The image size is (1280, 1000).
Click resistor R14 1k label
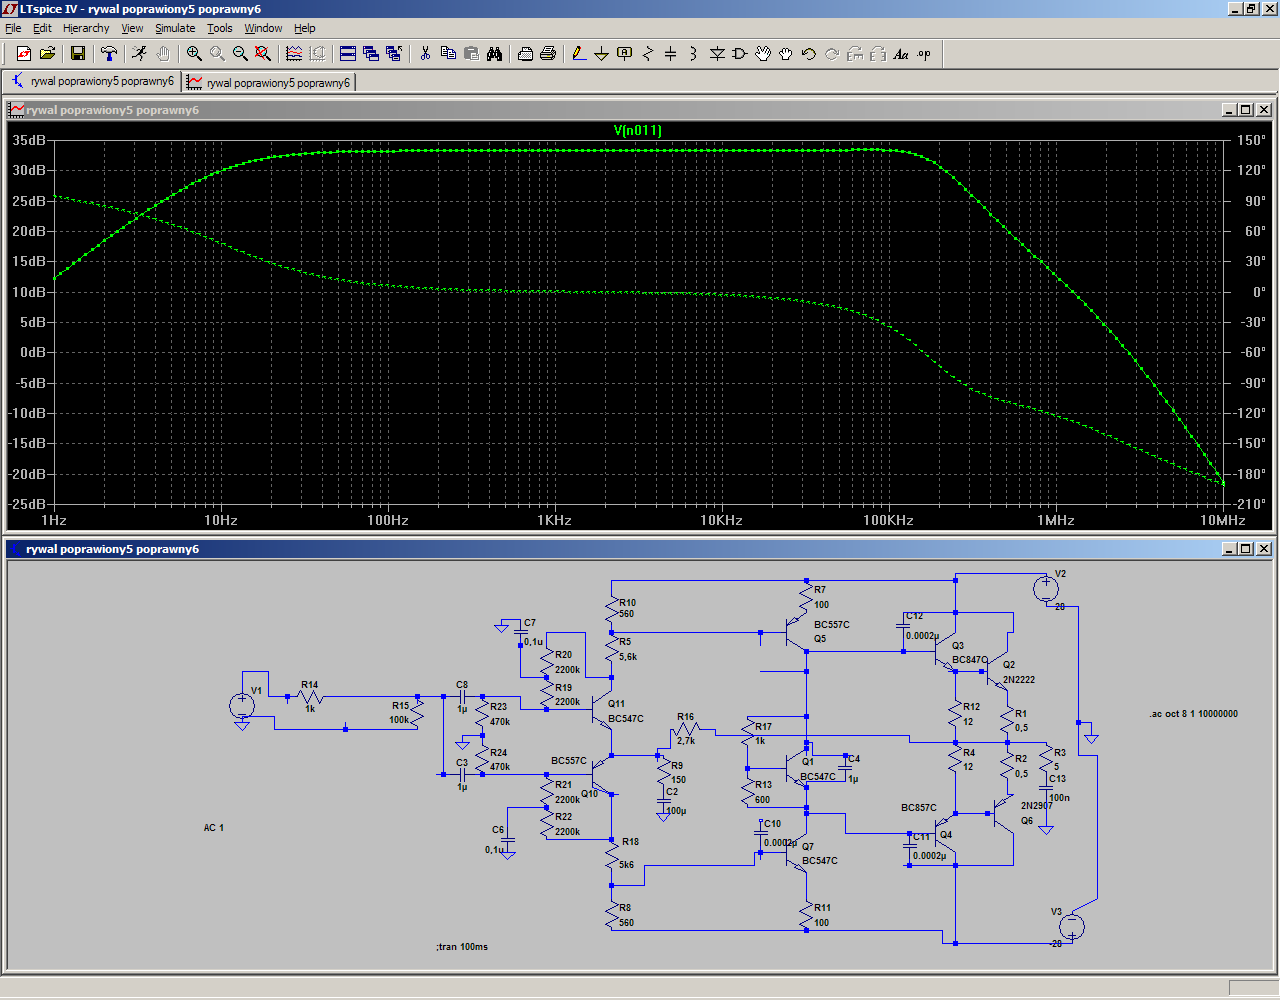(310, 696)
